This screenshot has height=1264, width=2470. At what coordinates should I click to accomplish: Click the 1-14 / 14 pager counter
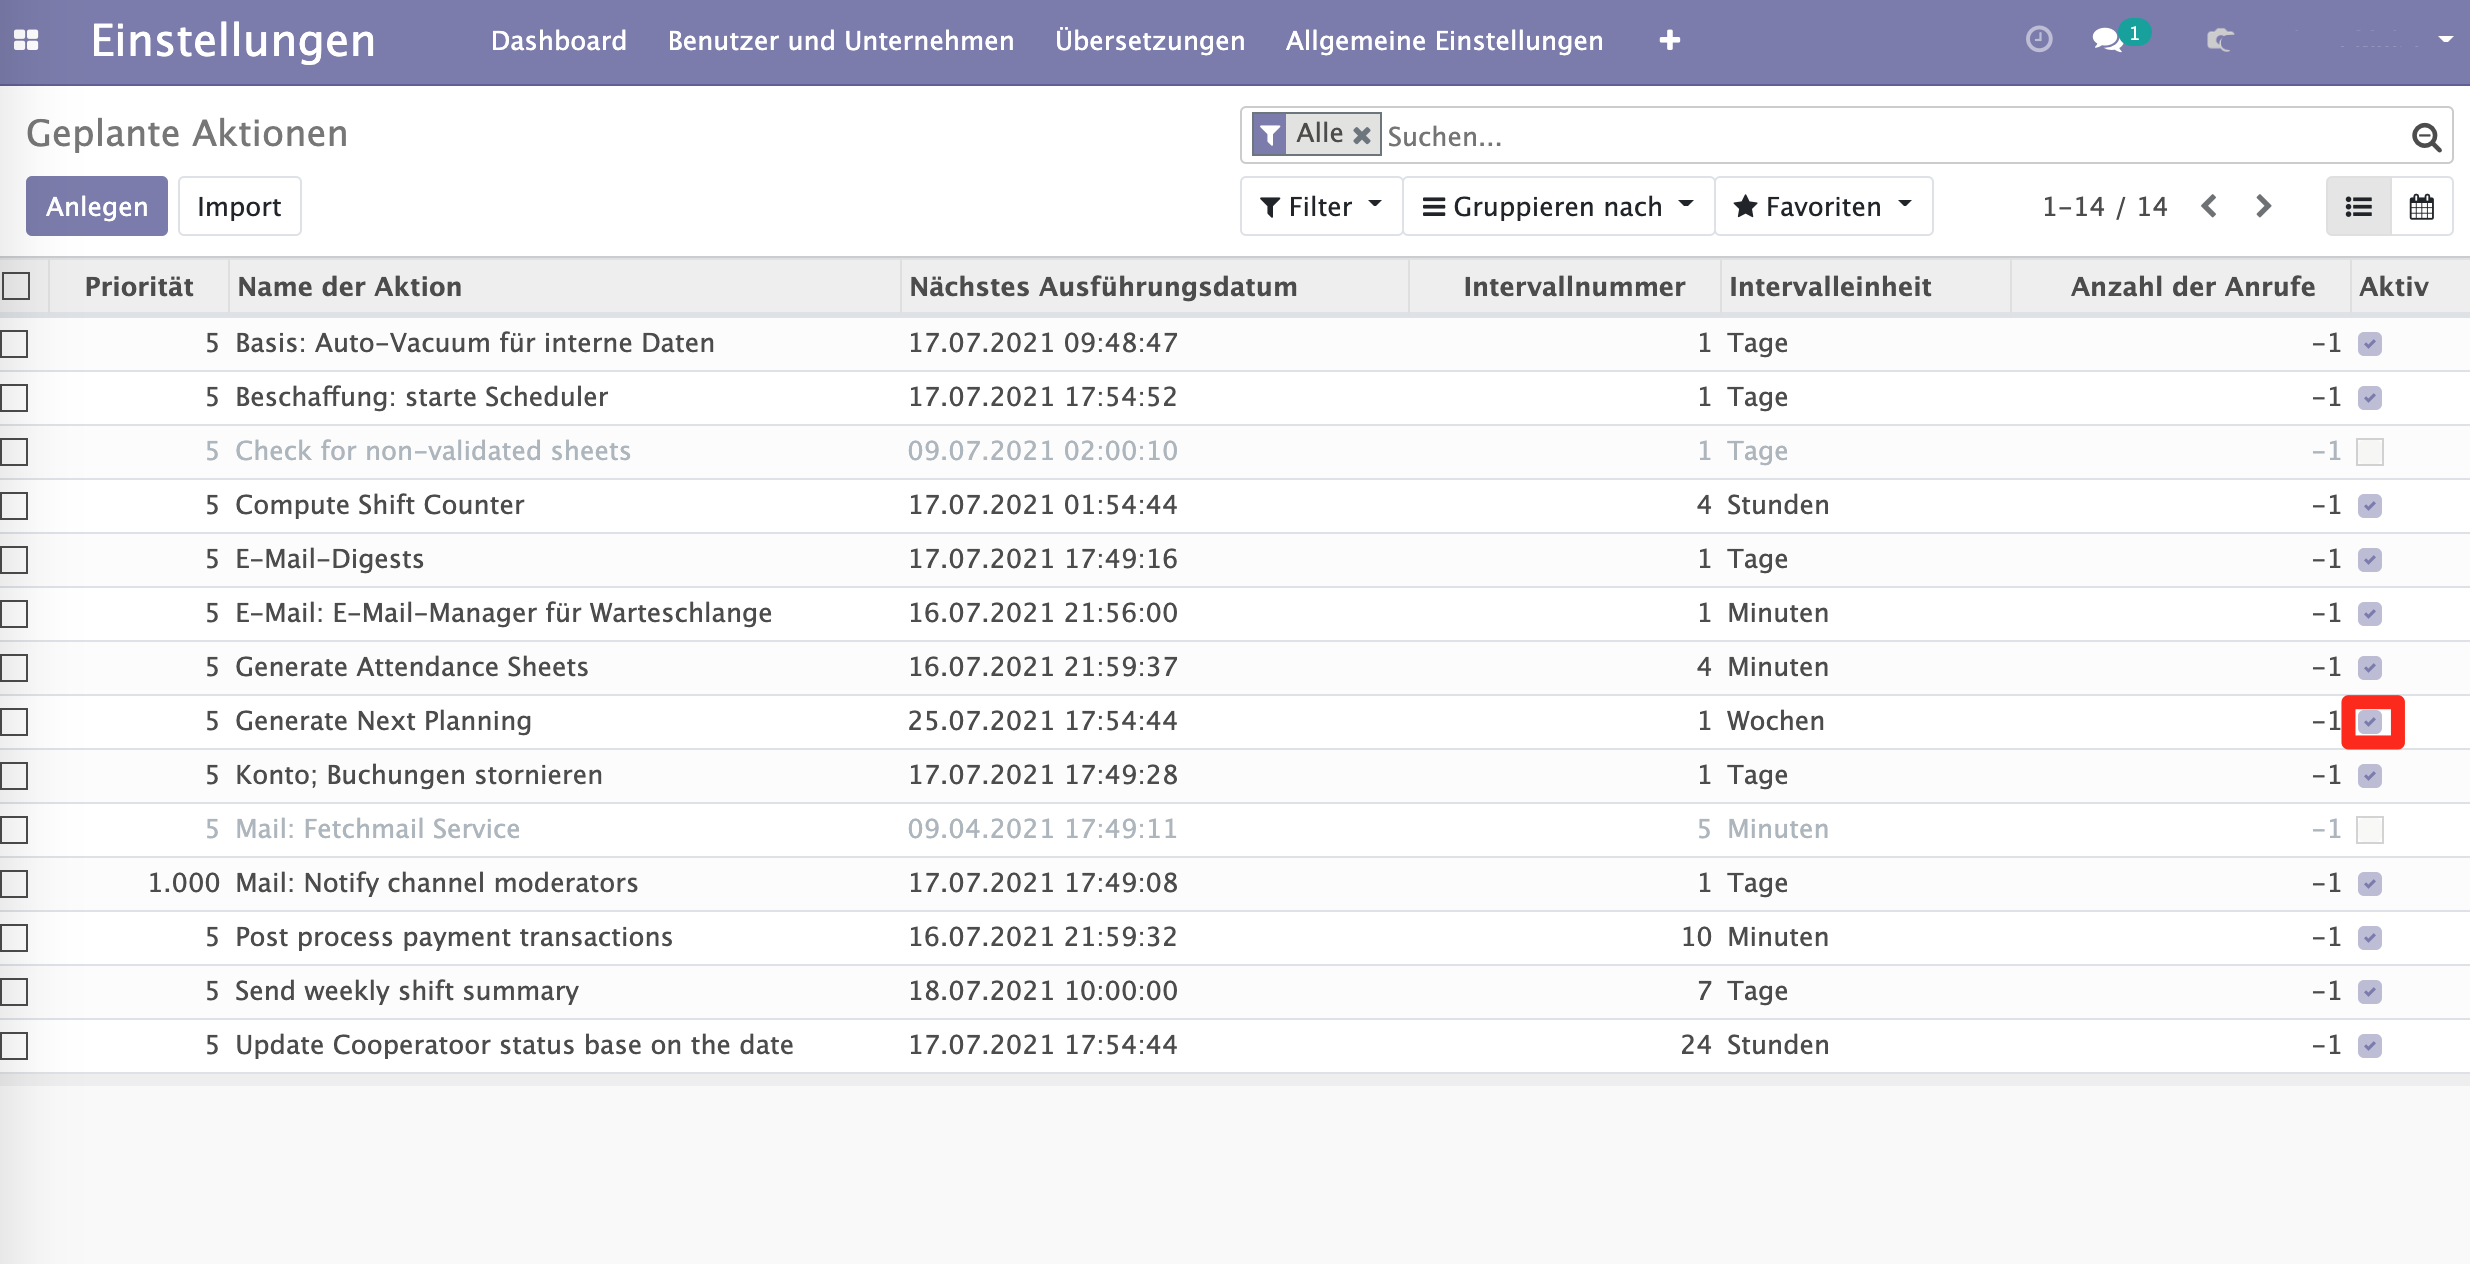2104,206
